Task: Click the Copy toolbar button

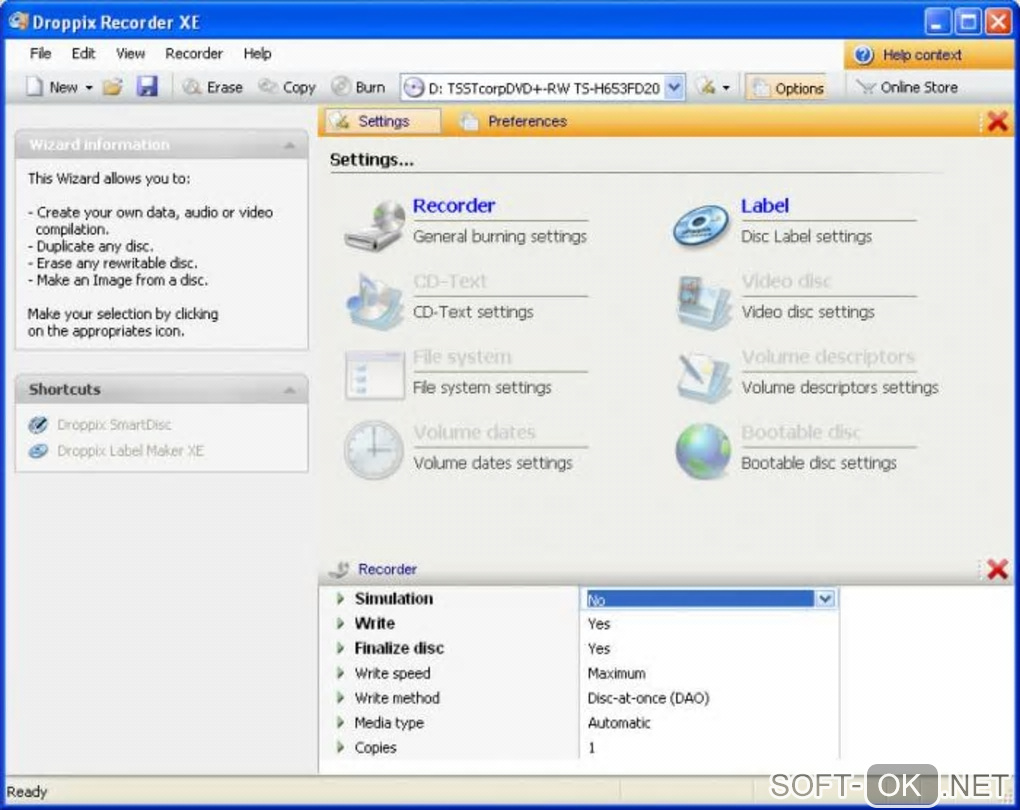Action: click(x=287, y=87)
